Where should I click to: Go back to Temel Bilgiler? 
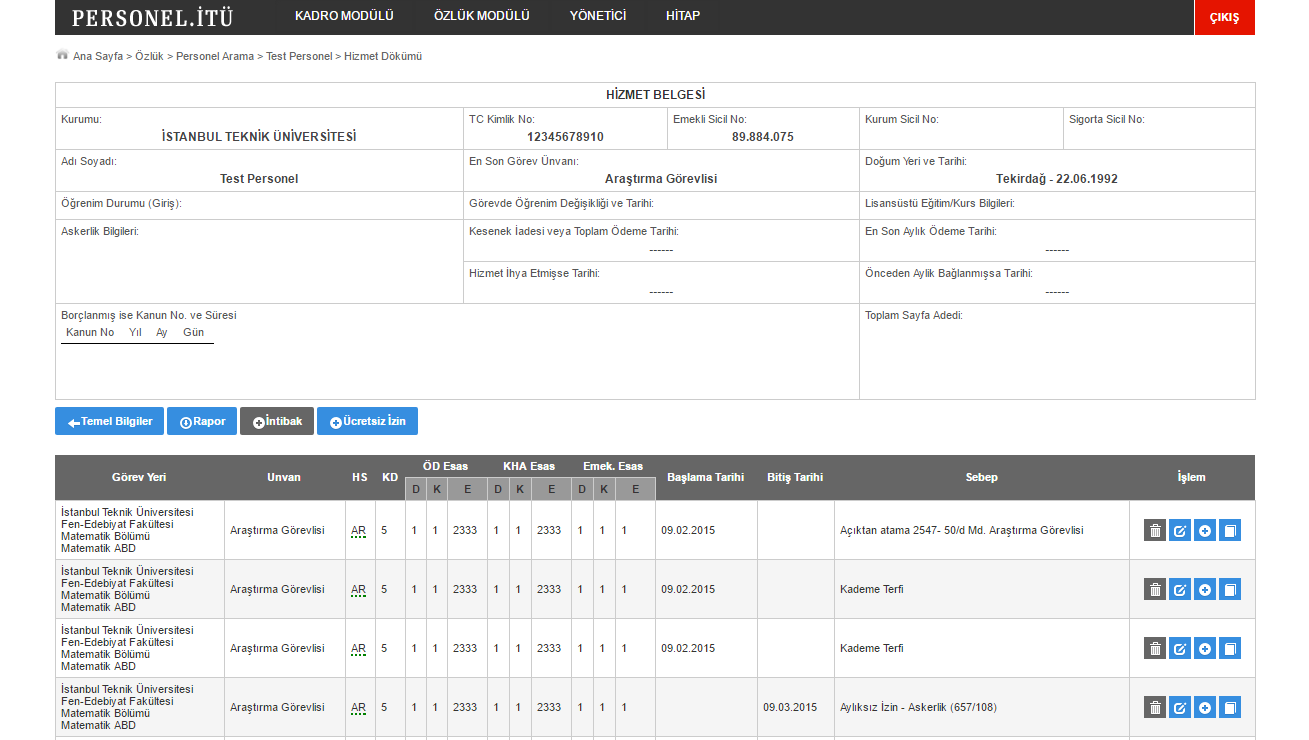109,422
